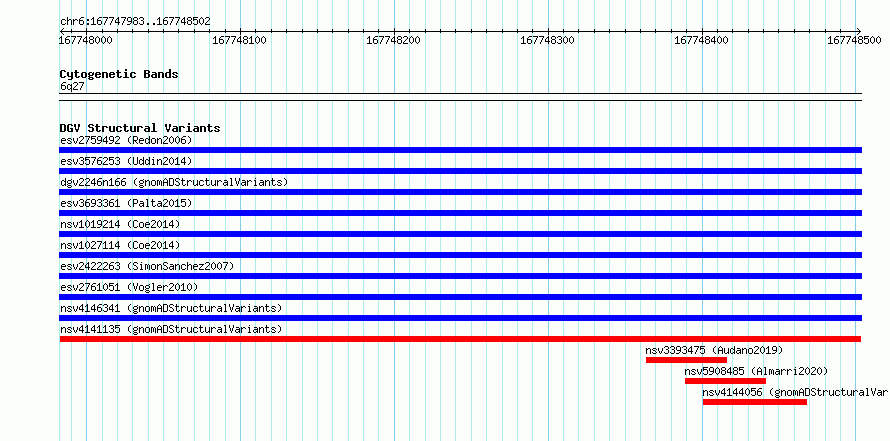Click the blue bar under esv3576253
The width and height of the screenshot is (890, 441).
click(x=460, y=171)
